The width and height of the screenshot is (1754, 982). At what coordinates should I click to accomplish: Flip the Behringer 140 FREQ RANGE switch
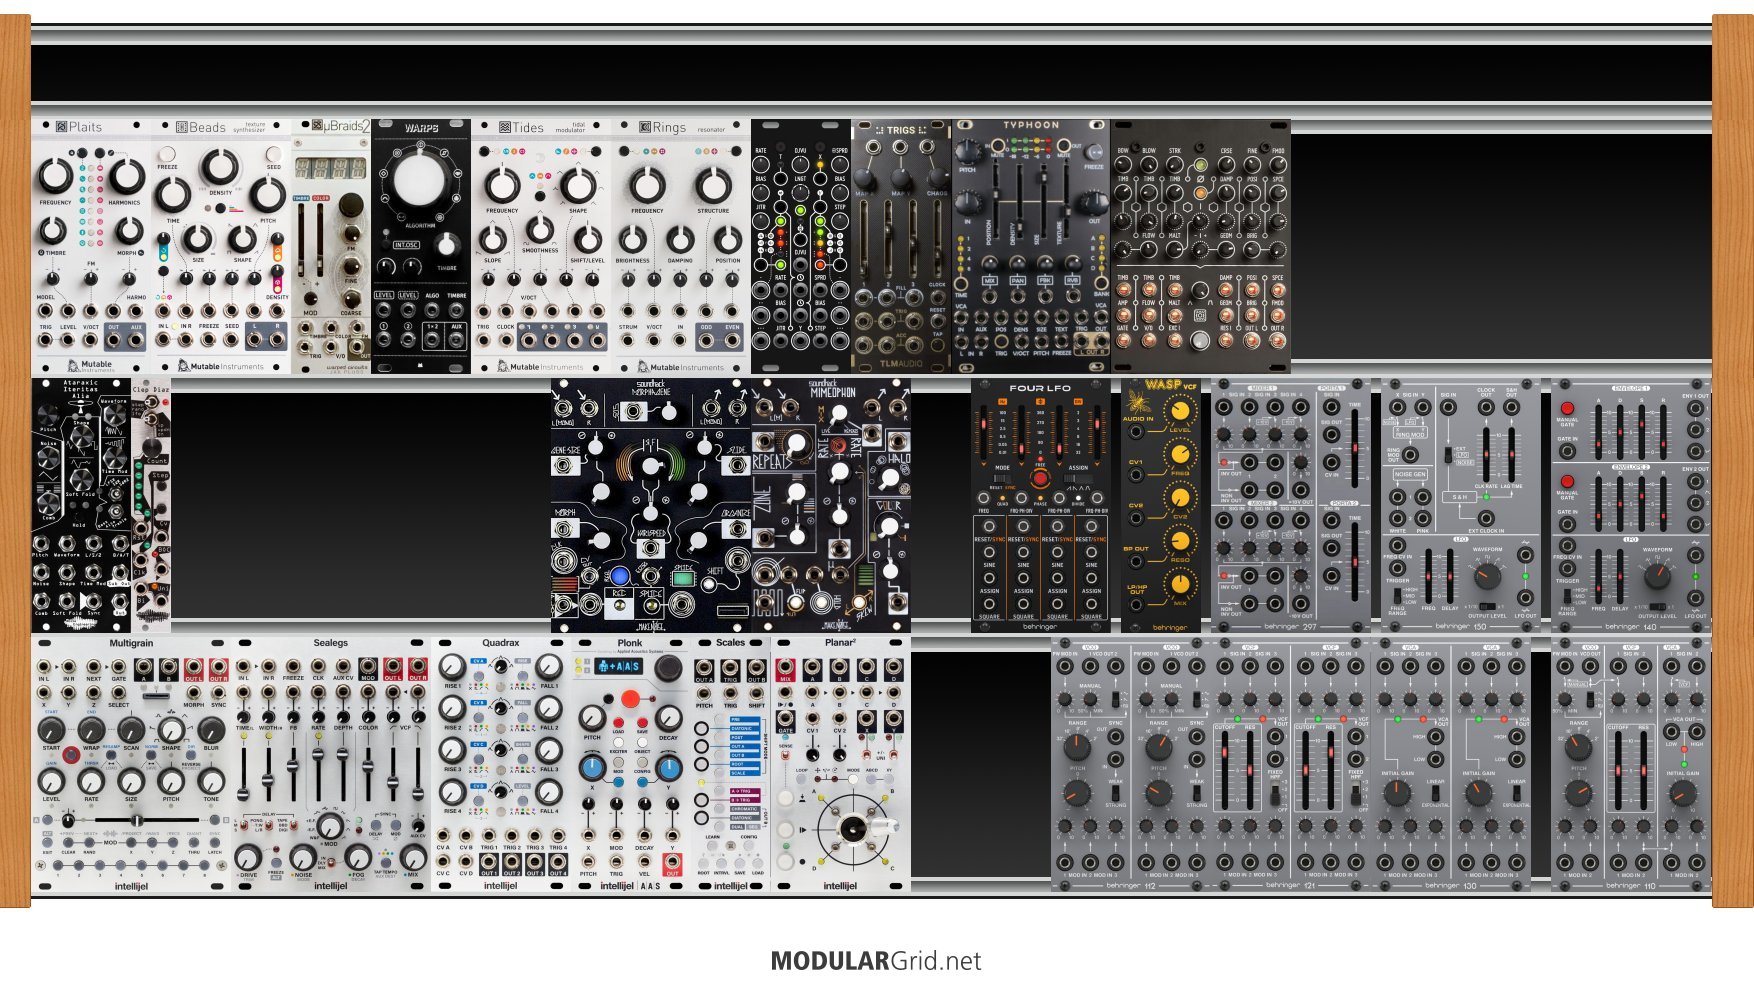tap(1567, 595)
